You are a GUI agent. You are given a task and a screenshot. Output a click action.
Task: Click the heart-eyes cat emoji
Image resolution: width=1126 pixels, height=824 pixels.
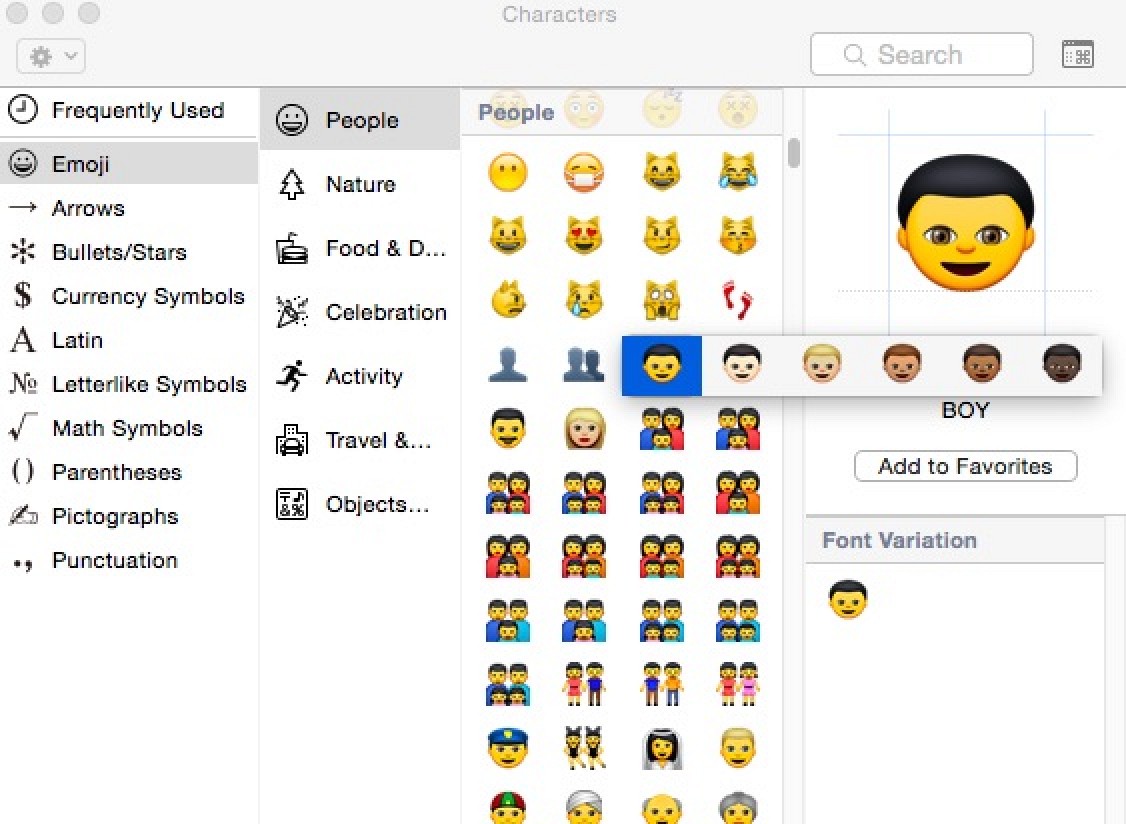pos(584,236)
